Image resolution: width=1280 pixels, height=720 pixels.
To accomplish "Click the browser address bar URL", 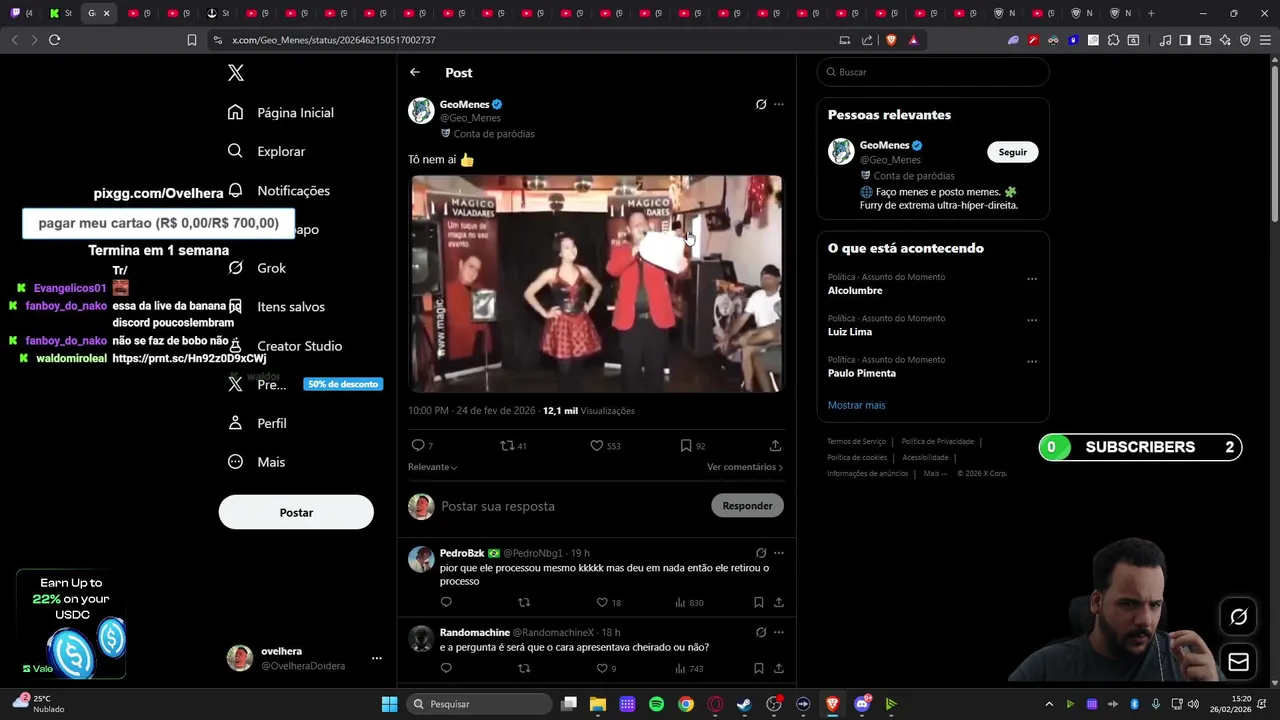I will click(x=334, y=40).
